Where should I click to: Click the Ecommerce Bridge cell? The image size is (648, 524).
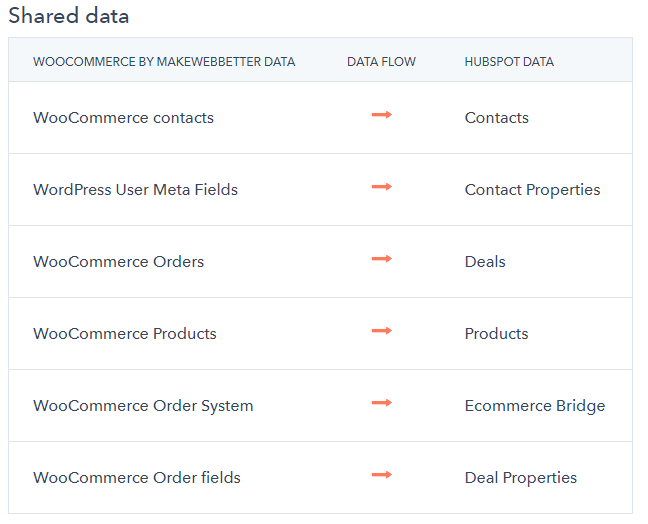click(x=535, y=406)
